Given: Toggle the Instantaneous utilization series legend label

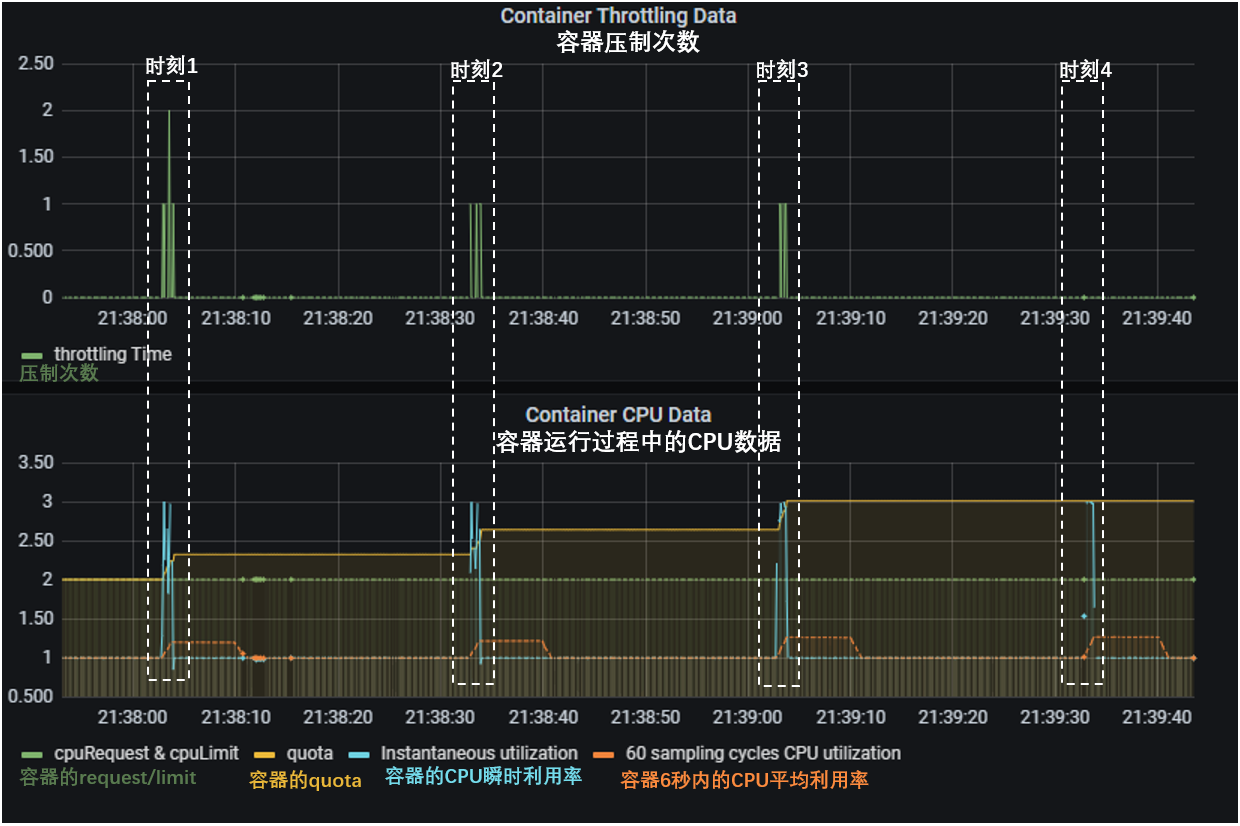Looking at the screenshot, I should click(479, 753).
